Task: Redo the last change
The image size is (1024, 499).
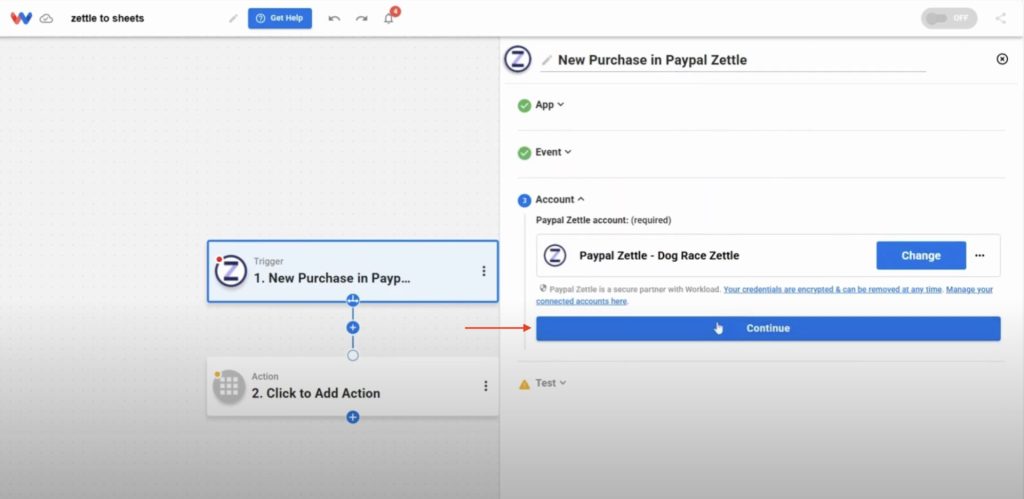Action: pos(361,18)
